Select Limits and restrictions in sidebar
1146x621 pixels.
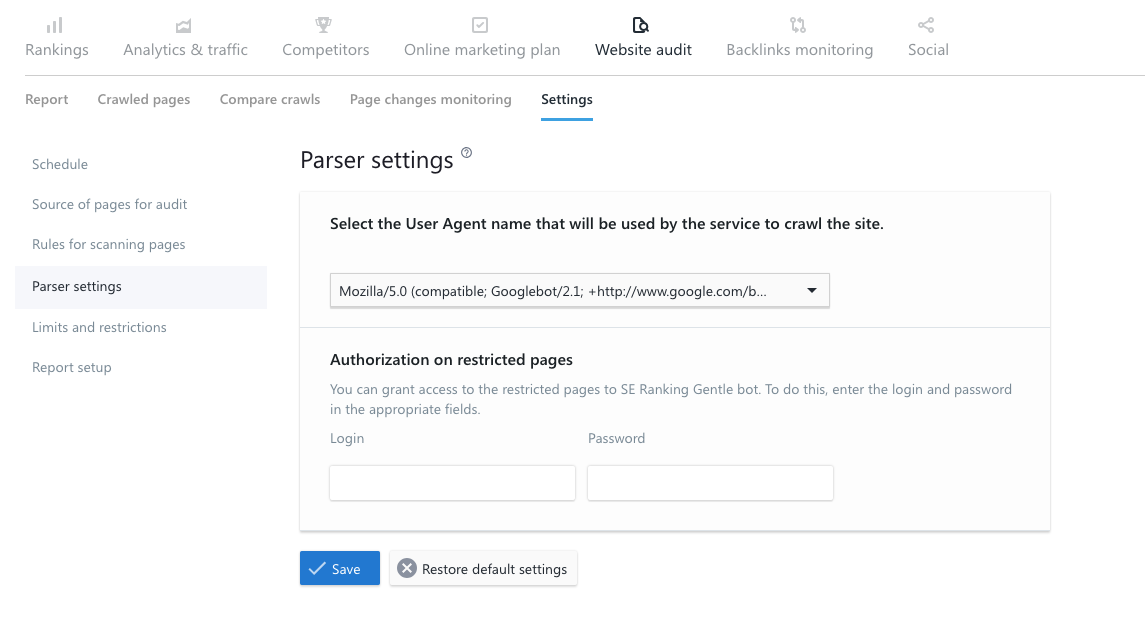coord(99,327)
